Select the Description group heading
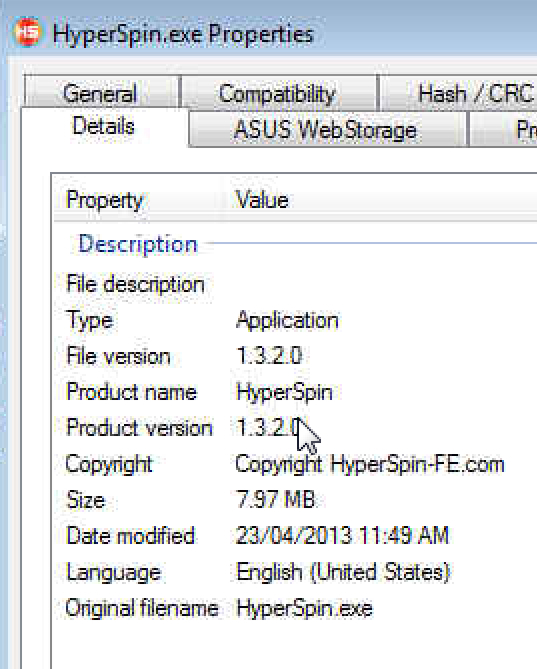The width and height of the screenshot is (537, 669). click(x=138, y=244)
